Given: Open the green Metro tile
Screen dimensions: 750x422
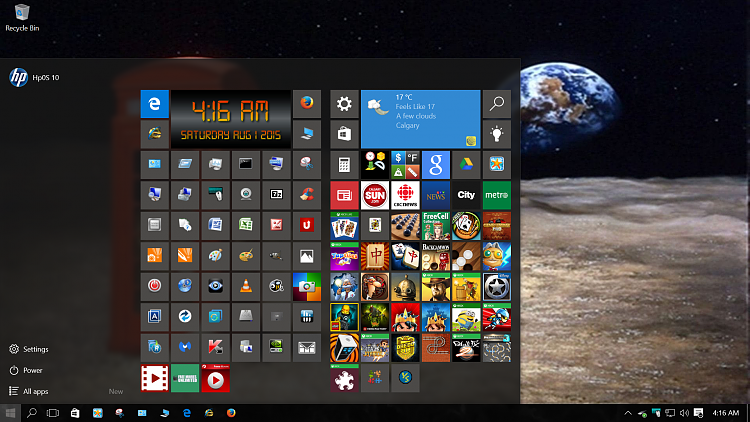Looking at the screenshot, I should (x=496, y=195).
